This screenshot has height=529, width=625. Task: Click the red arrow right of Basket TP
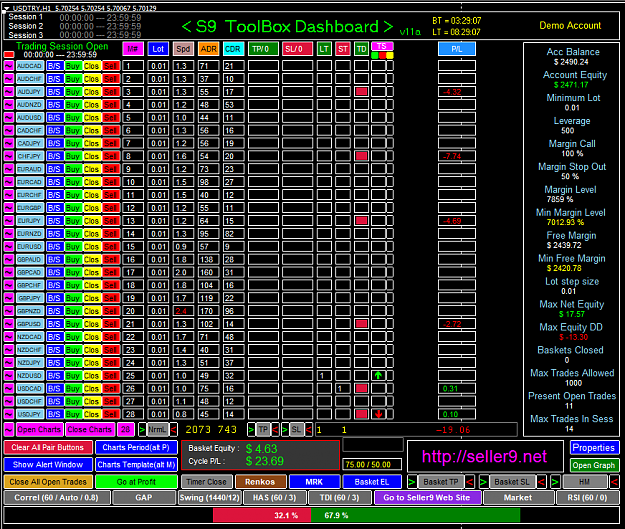(x=470, y=482)
